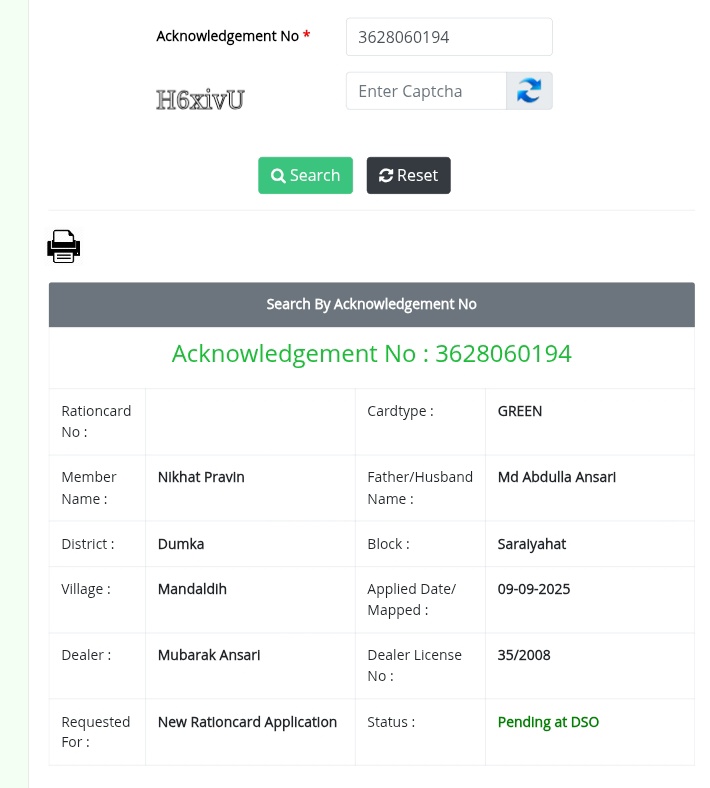Click the Search By Acknowledgement No header
The height and width of the screenshot is (788, 710).
coord(371,305)
